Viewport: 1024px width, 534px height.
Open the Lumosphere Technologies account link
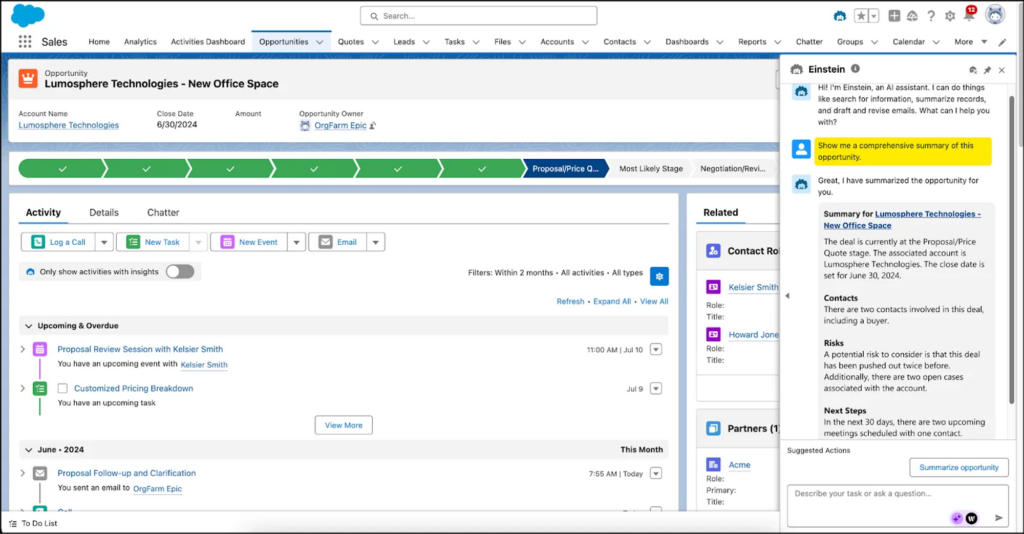tap(69, 125)
